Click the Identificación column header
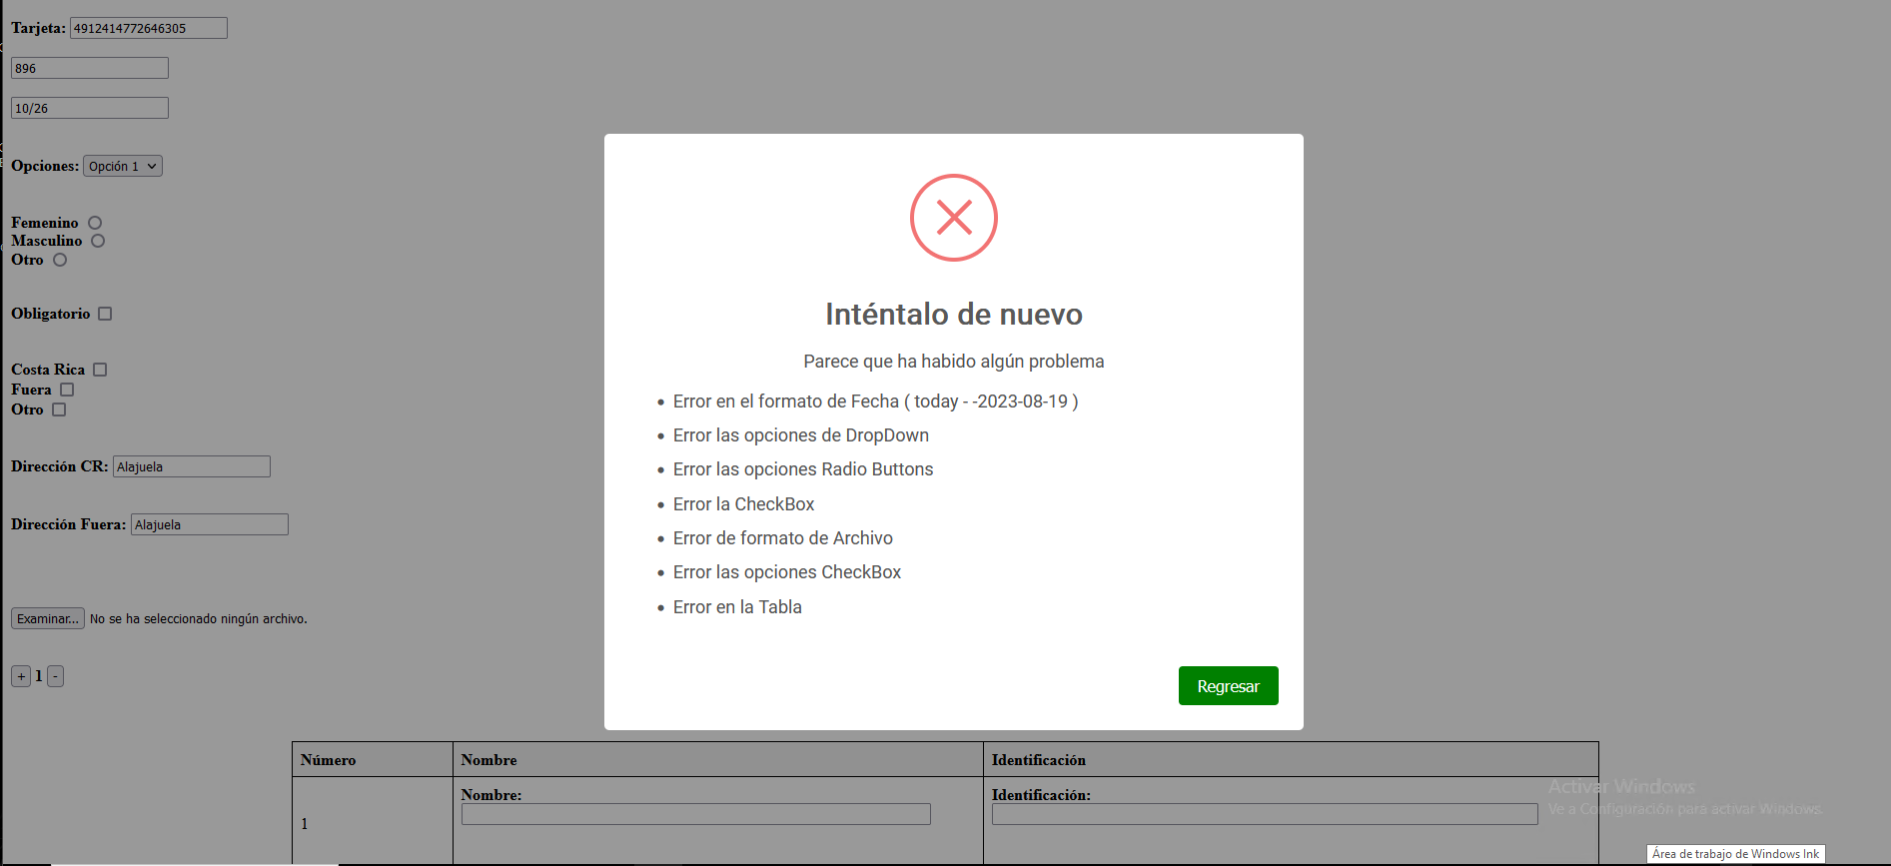 coord(1291,760)
